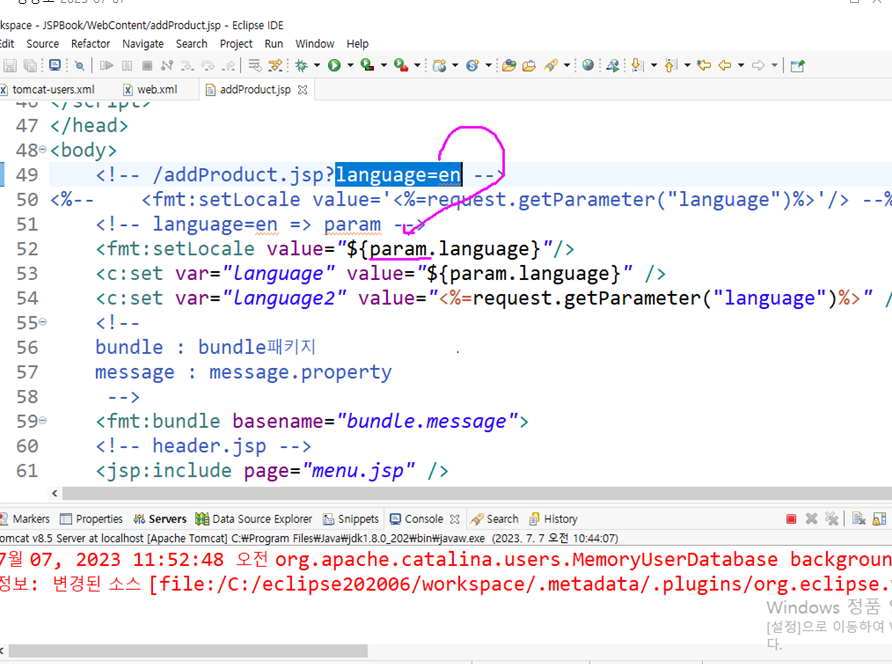Click the Terminate square in main toolbar
892x664 pixels.
[147, 65]
